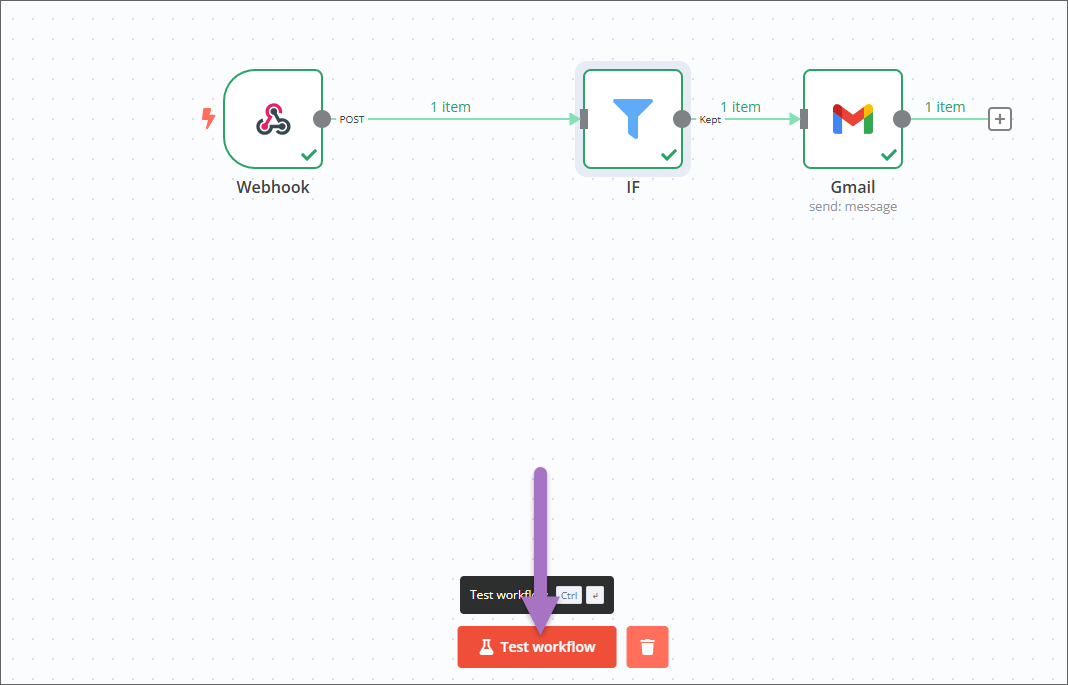
Task: Select the IF filter node
Action: 632,119
